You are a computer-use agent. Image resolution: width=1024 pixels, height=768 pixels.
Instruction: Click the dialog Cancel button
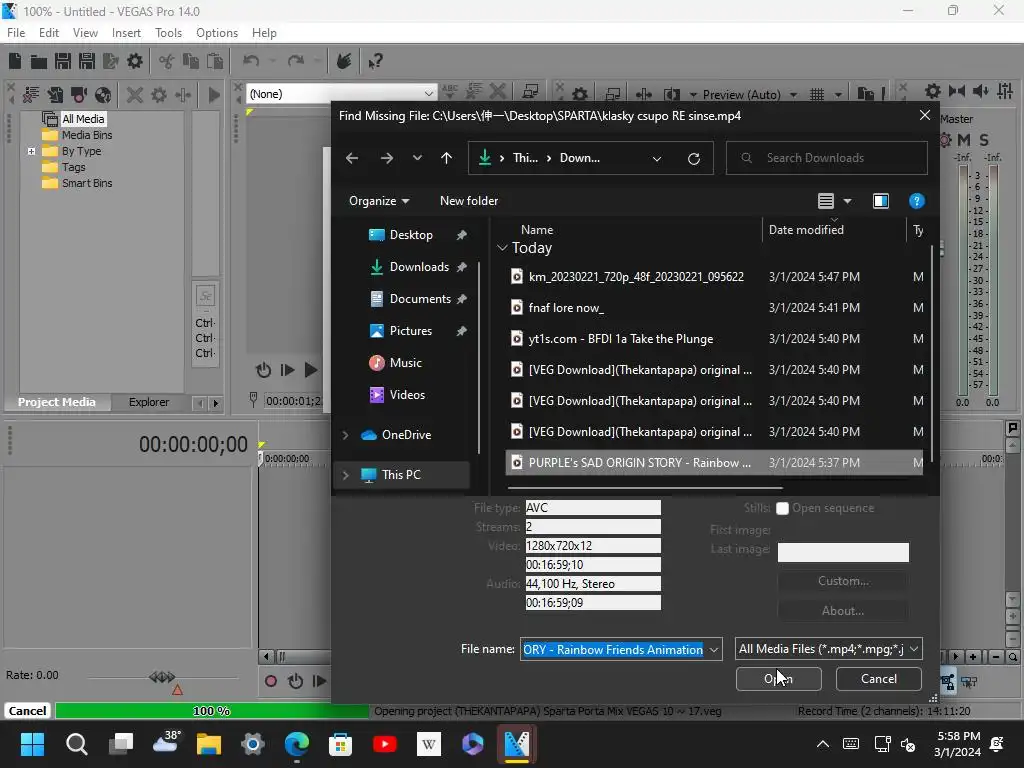click(x=878, y=679)
